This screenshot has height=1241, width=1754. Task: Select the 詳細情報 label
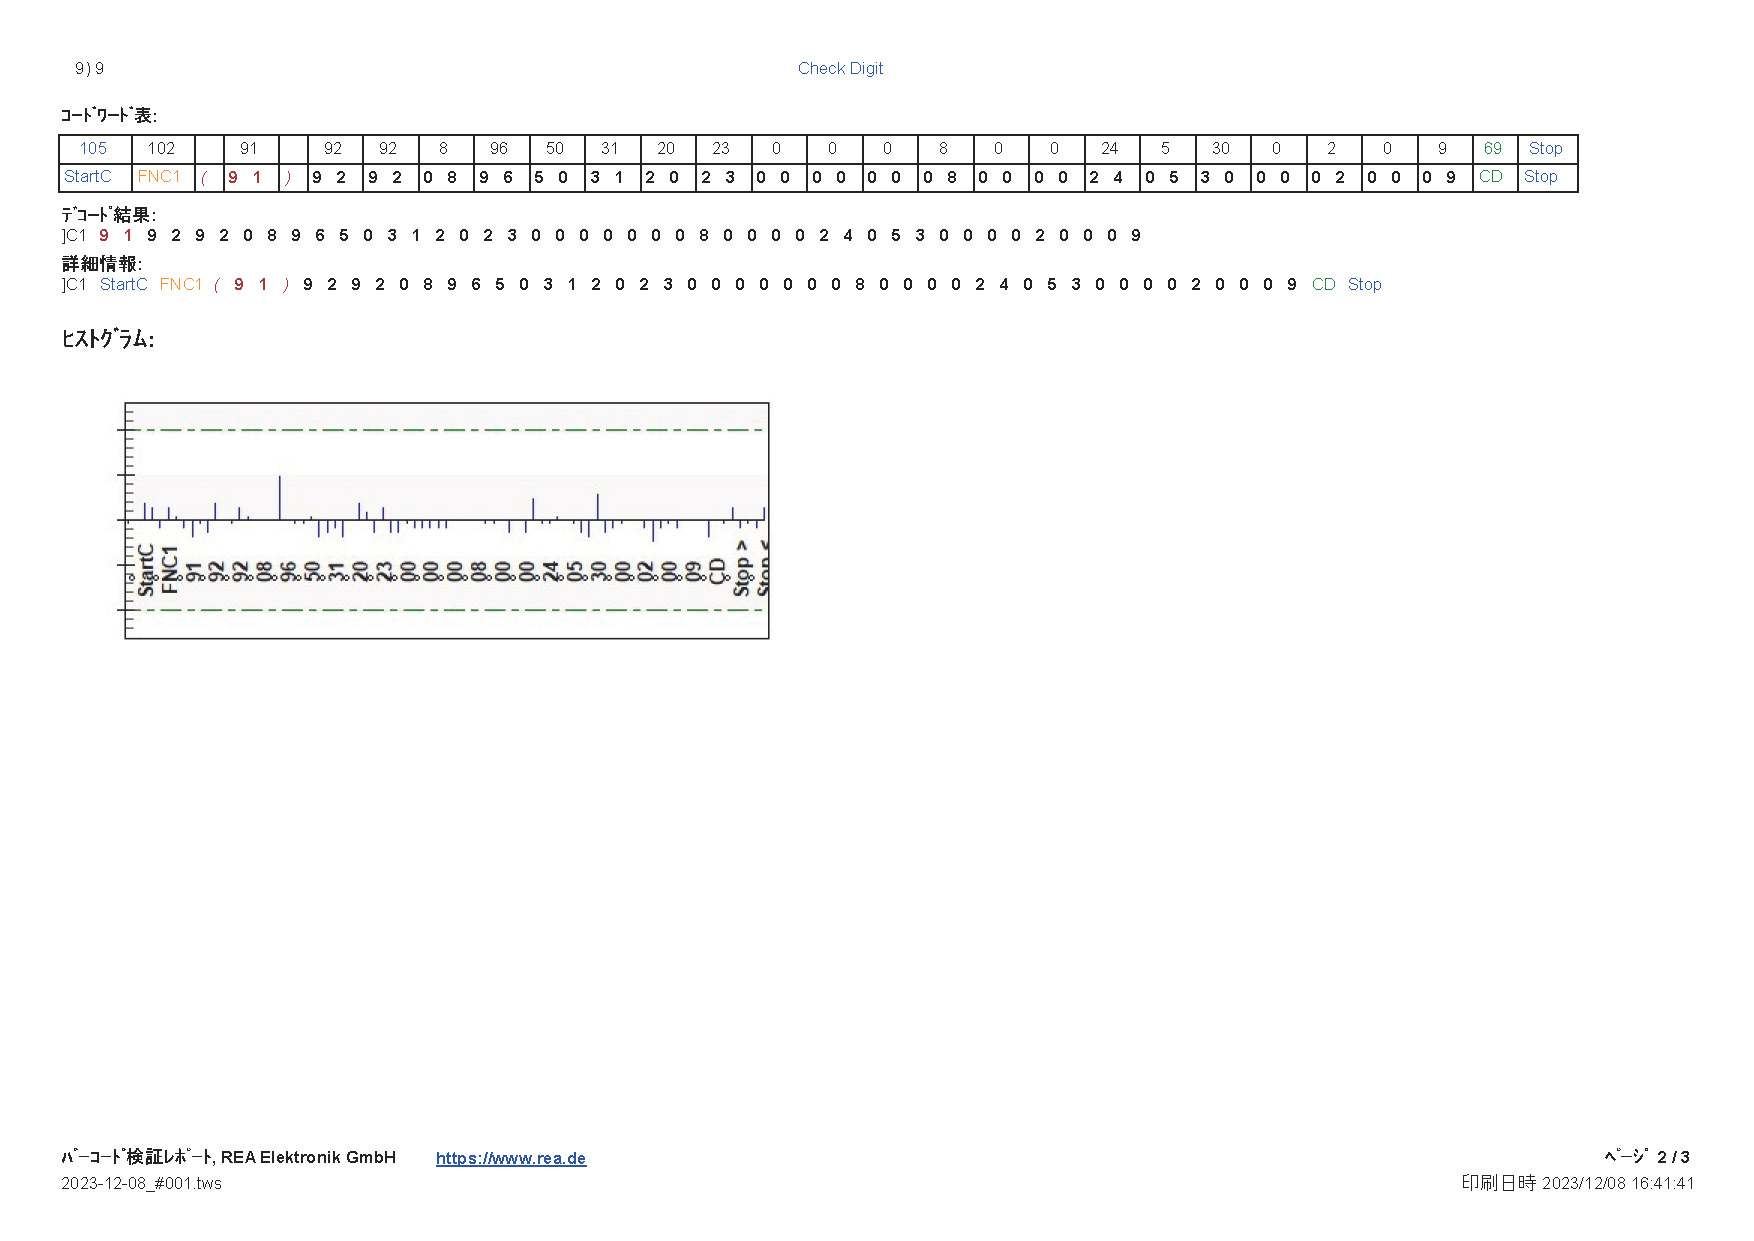101,263
